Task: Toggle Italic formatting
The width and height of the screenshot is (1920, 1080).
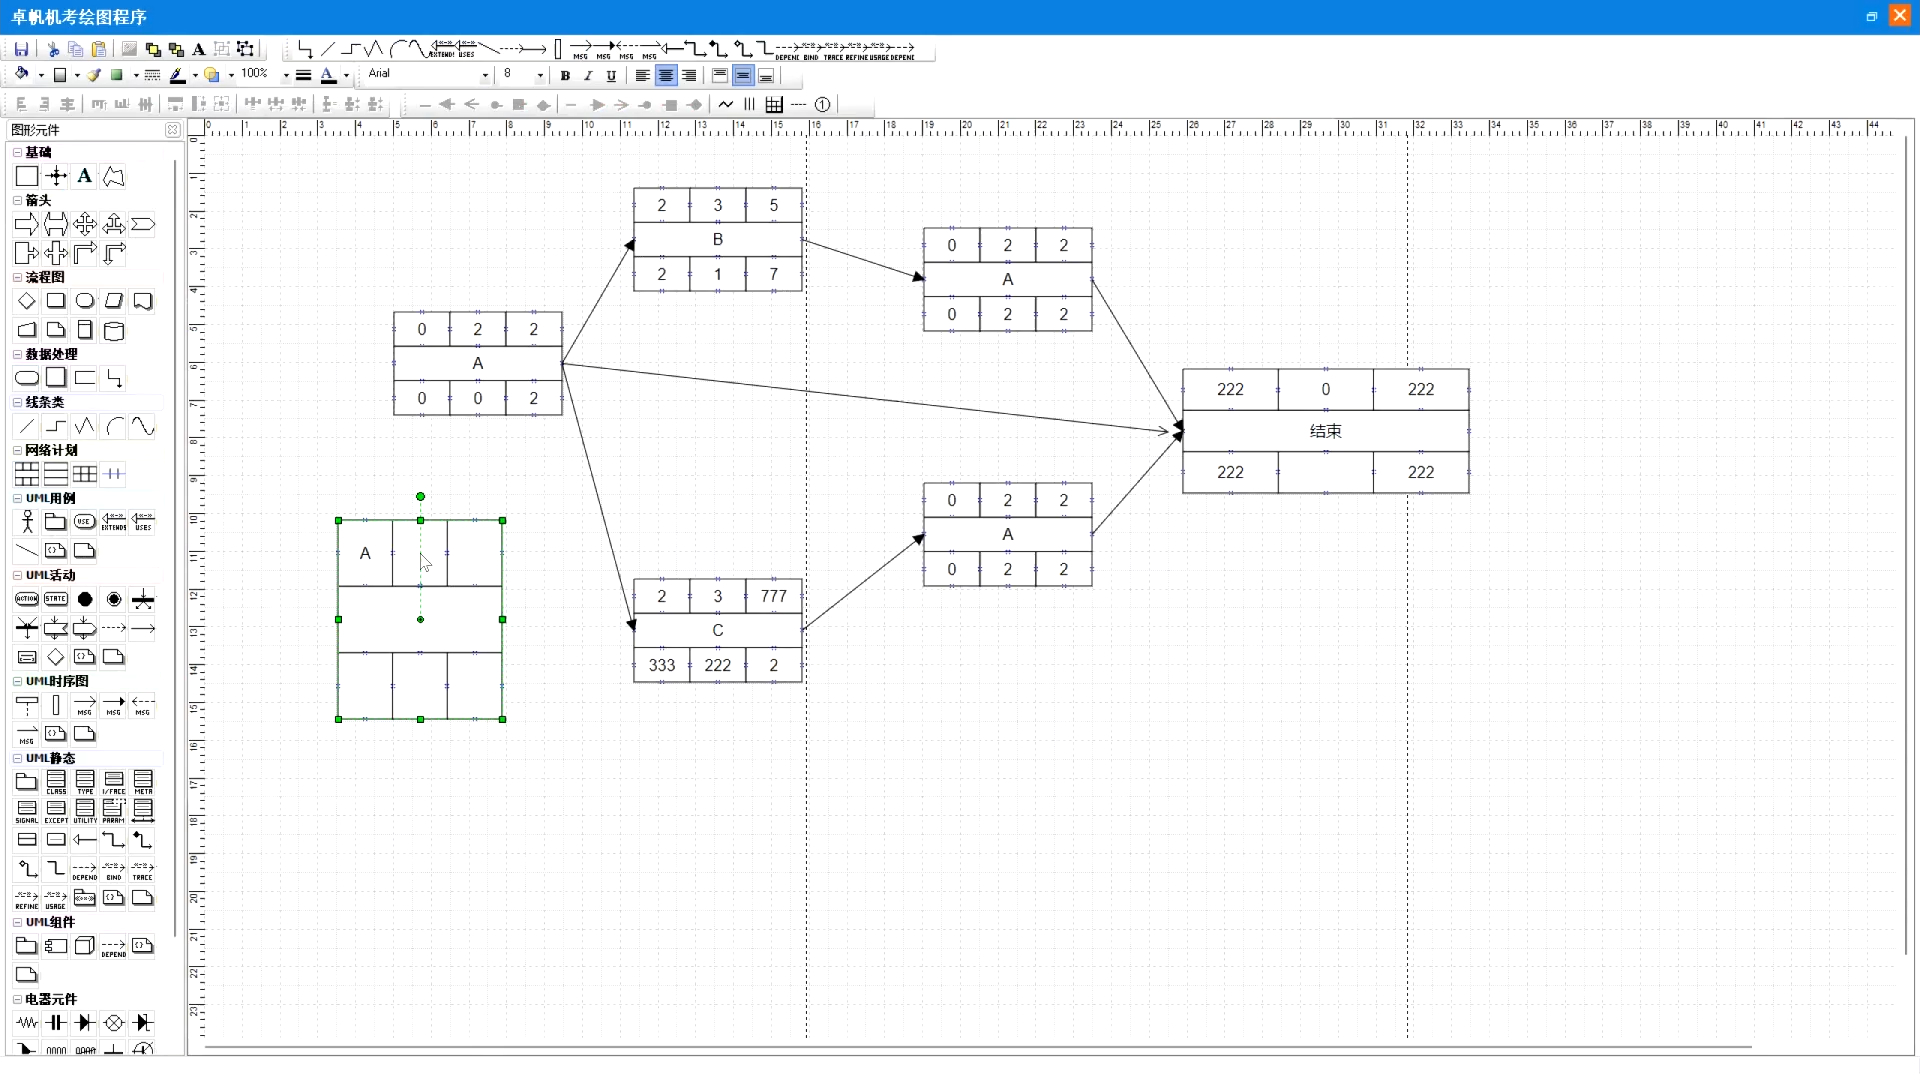Action: coord(588,75)
